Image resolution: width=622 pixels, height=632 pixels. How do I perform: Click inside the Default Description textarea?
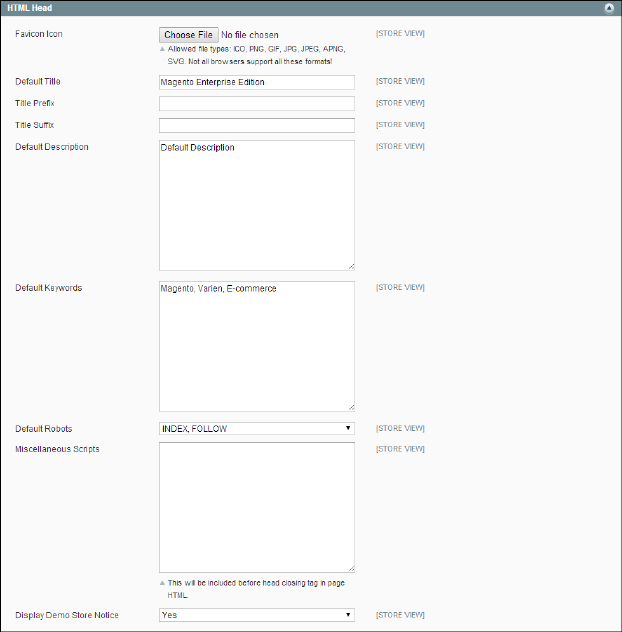tap(256, 205)
